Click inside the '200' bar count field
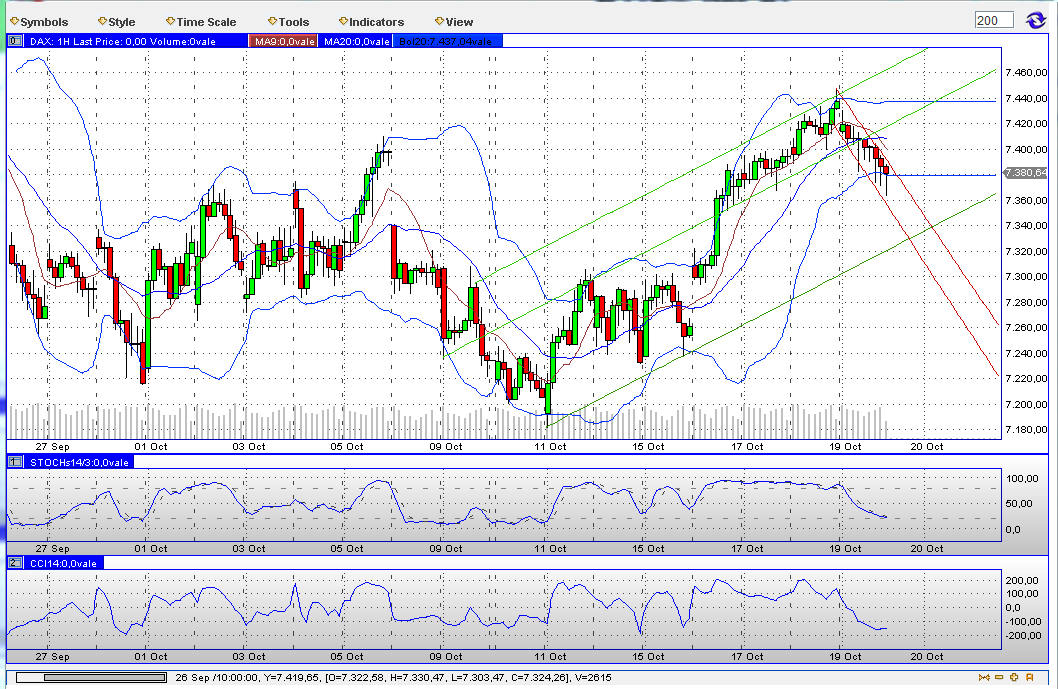 993,19
